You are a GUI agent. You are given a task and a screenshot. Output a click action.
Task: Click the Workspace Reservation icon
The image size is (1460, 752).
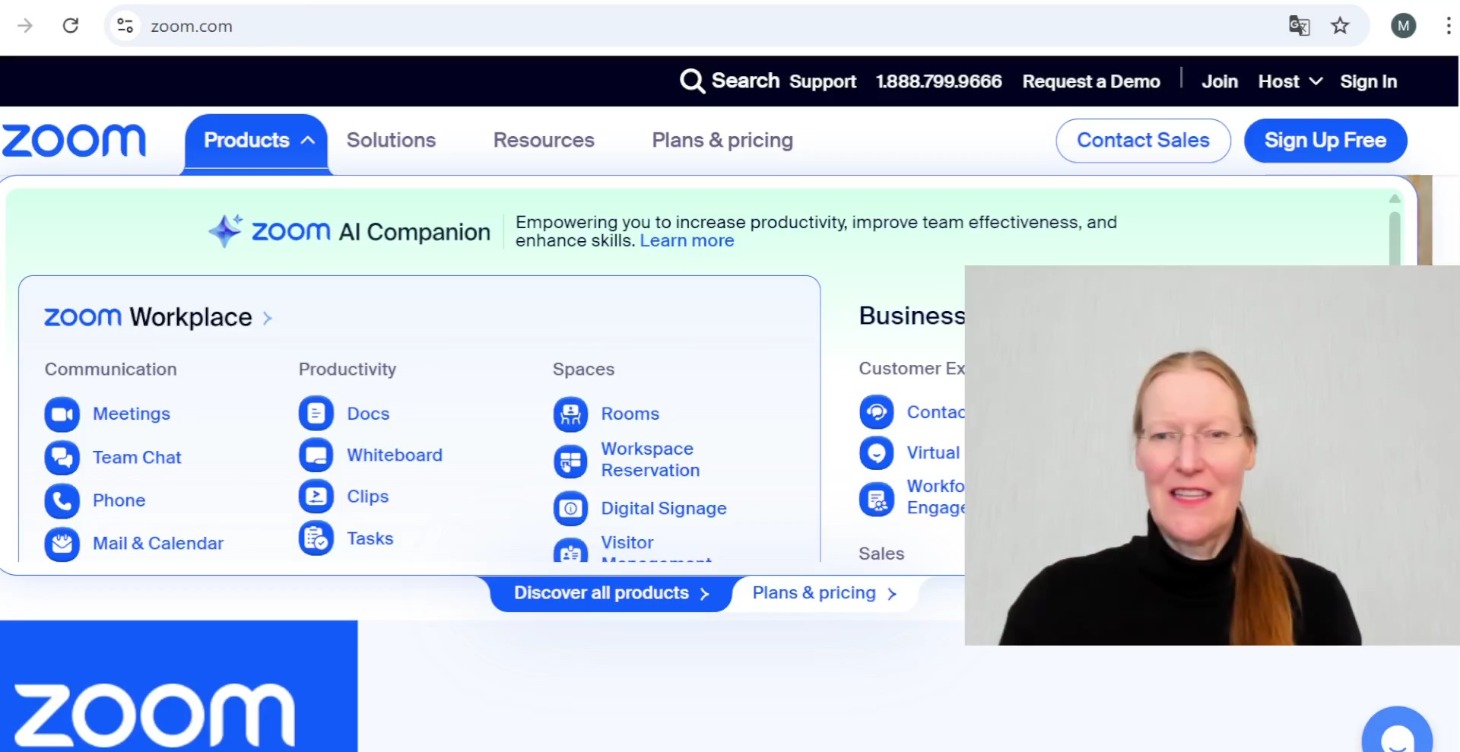(x=571, y=461)
